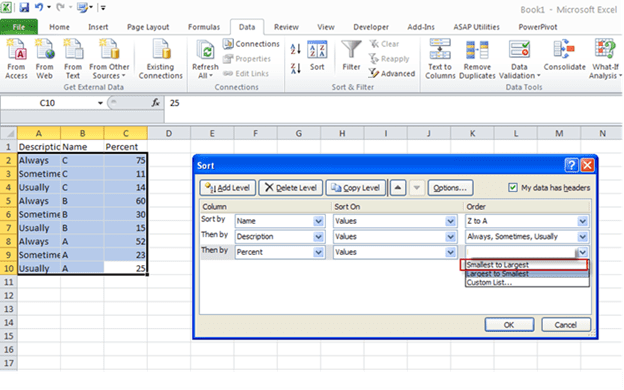Open sort Options button
This screenshot has height=390, width=624.
(450, 188)
